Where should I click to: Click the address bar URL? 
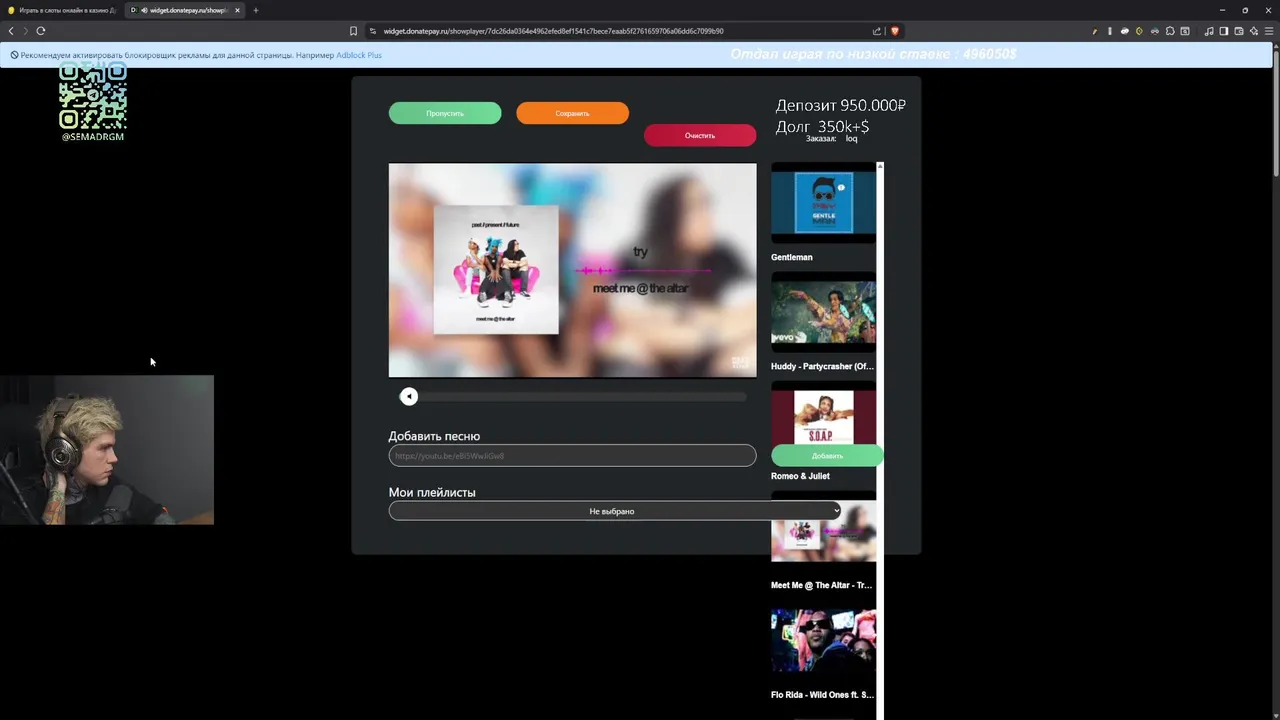(x=553, y=31)
